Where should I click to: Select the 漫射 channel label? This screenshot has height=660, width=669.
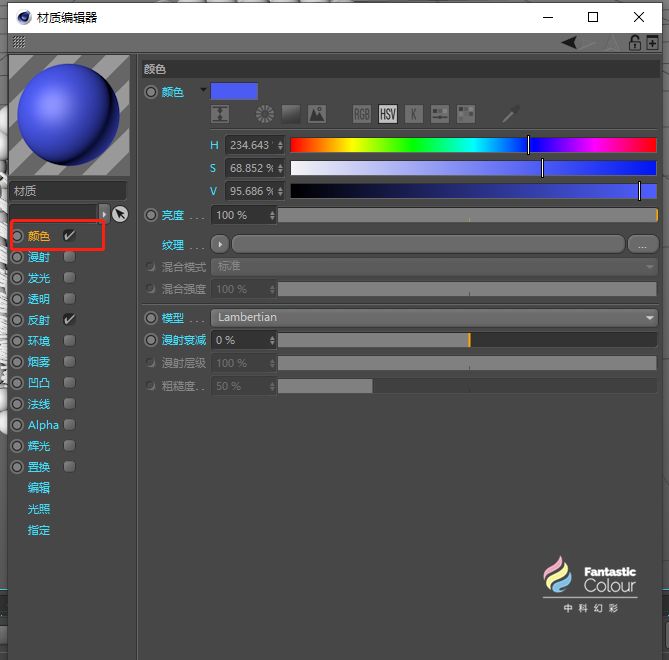[39, 257]
